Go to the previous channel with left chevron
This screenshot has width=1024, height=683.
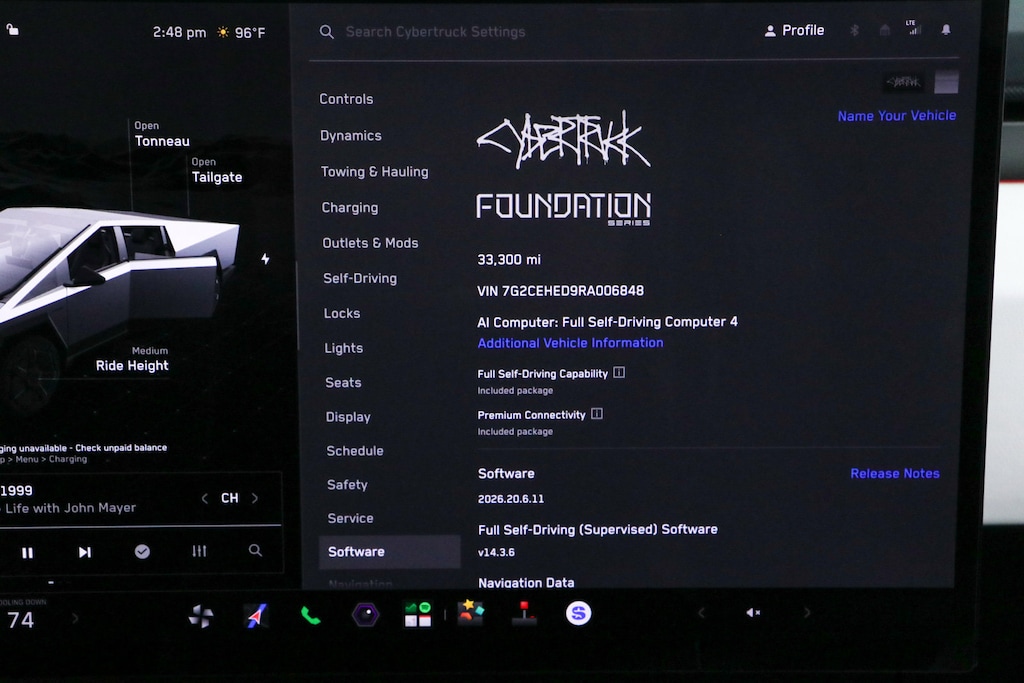(x=204, y=498)
